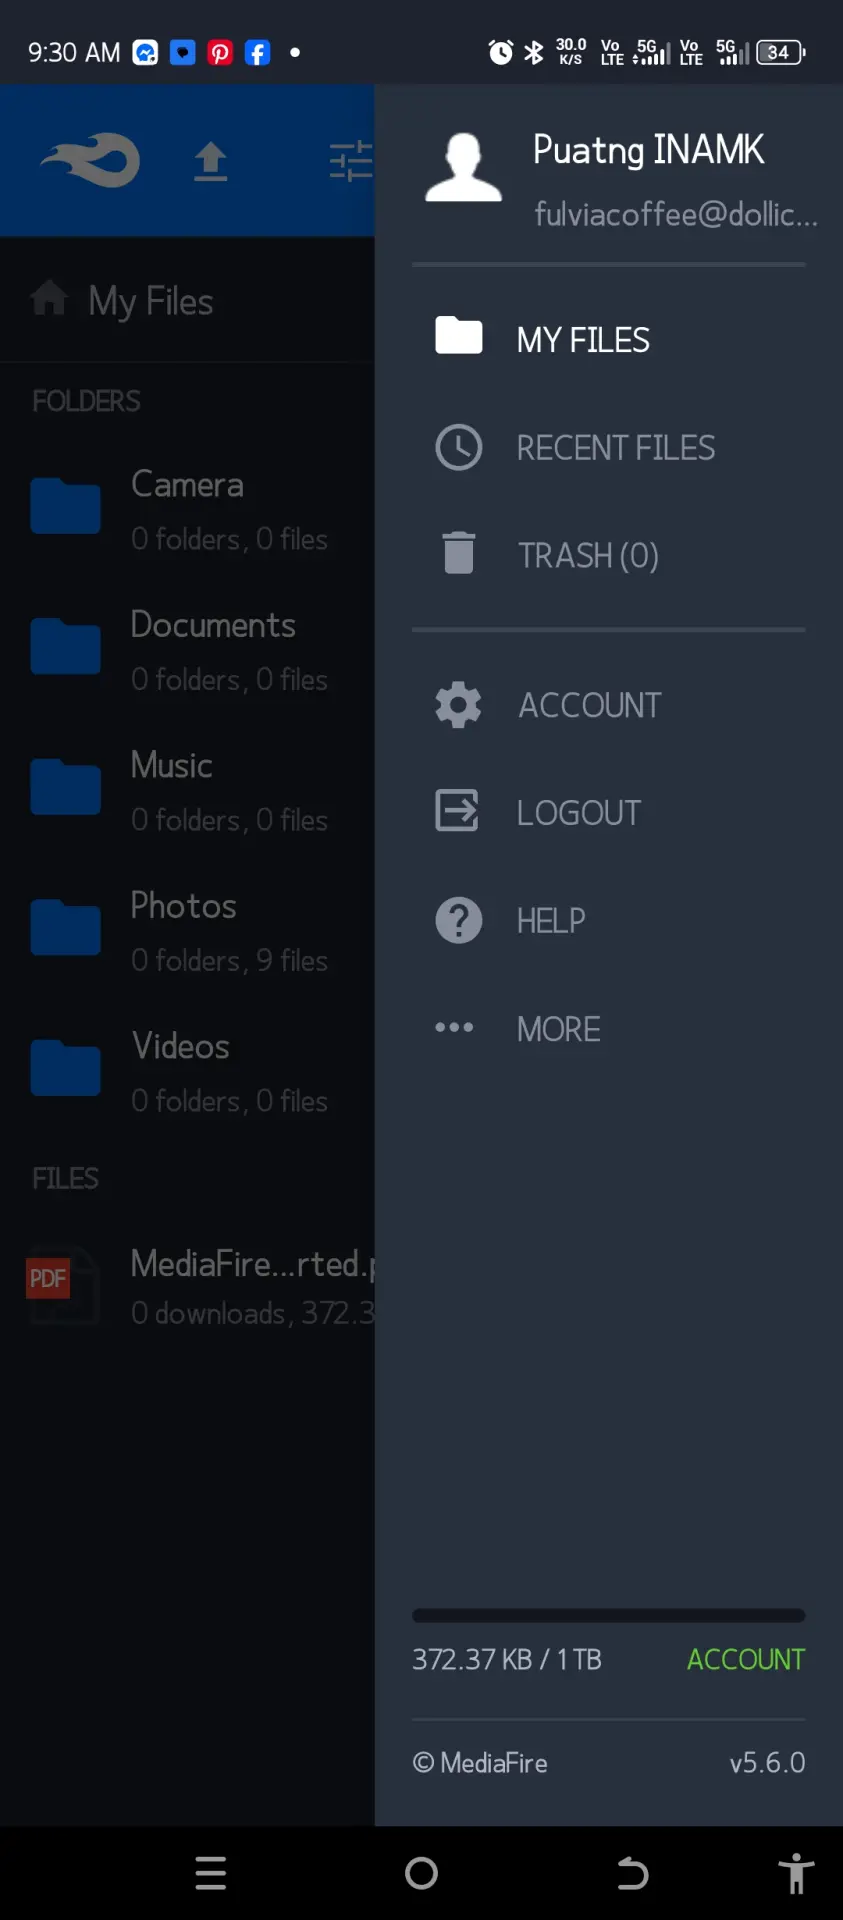Tap the alarm clock status bar icon

pos(501,52)
